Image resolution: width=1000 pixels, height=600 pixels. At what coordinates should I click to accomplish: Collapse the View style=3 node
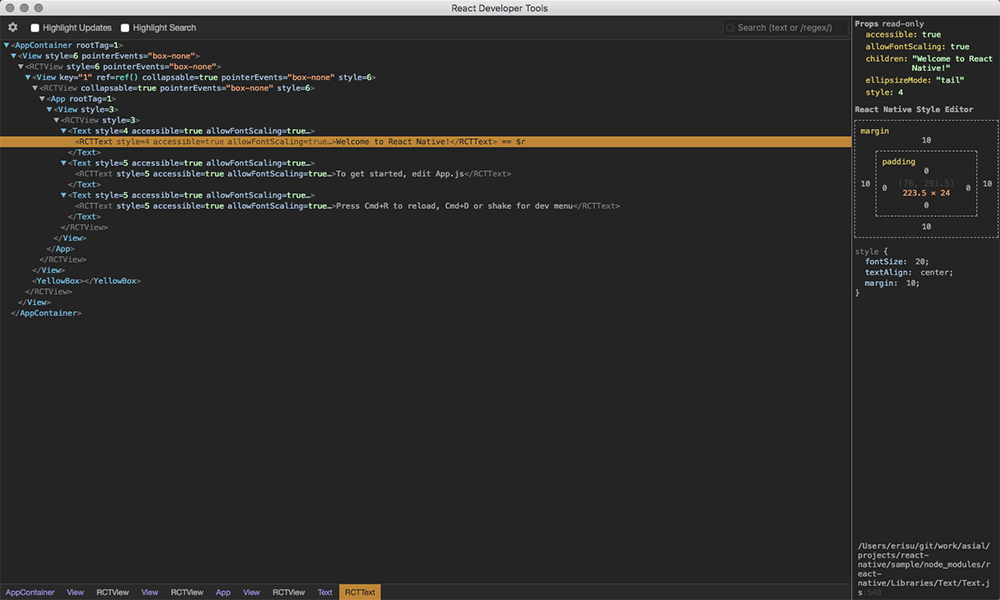[x=49, y=110]
